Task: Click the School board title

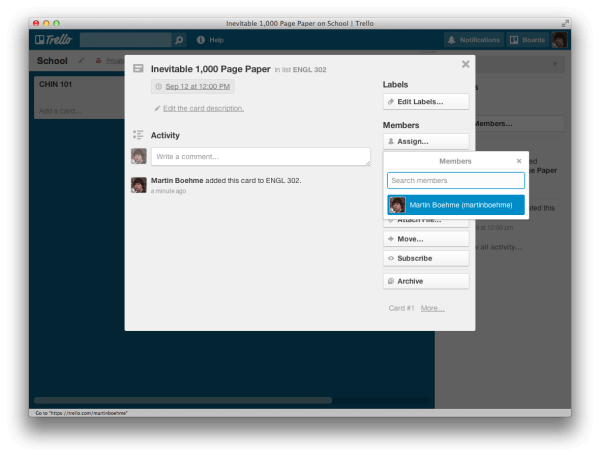Action: pos(52,61)
